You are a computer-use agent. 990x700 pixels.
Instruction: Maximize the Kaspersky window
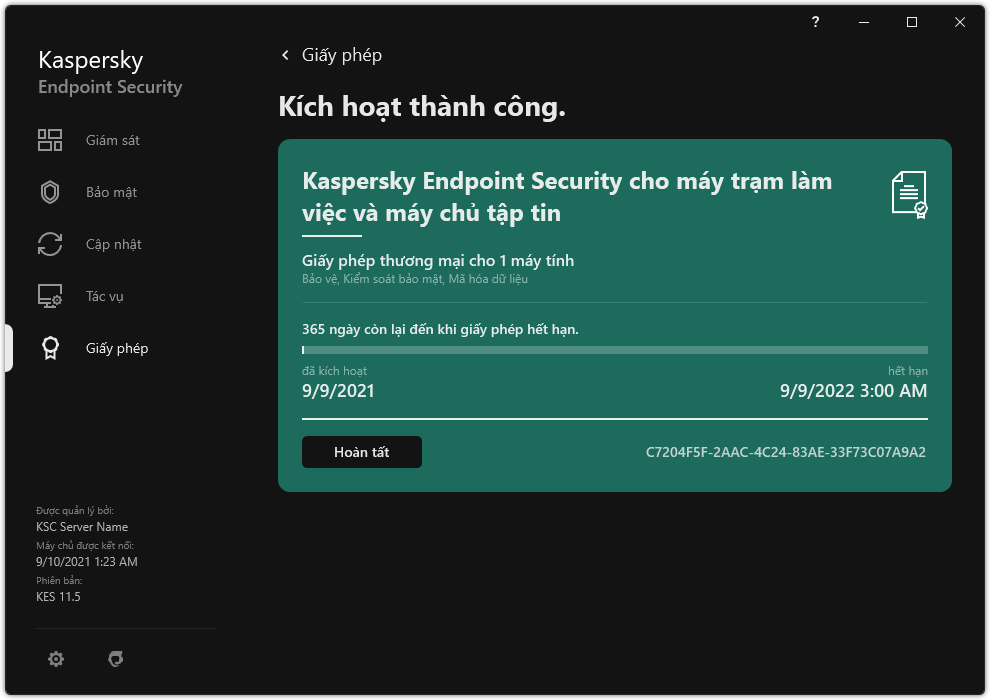912,22
